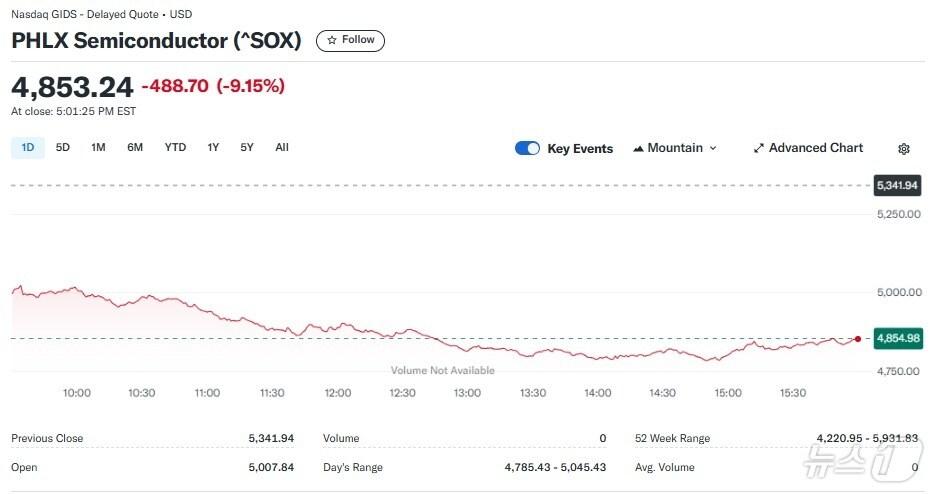
Task: Click the previous close label 5,341.94 on chart
Action: point(897,185)
